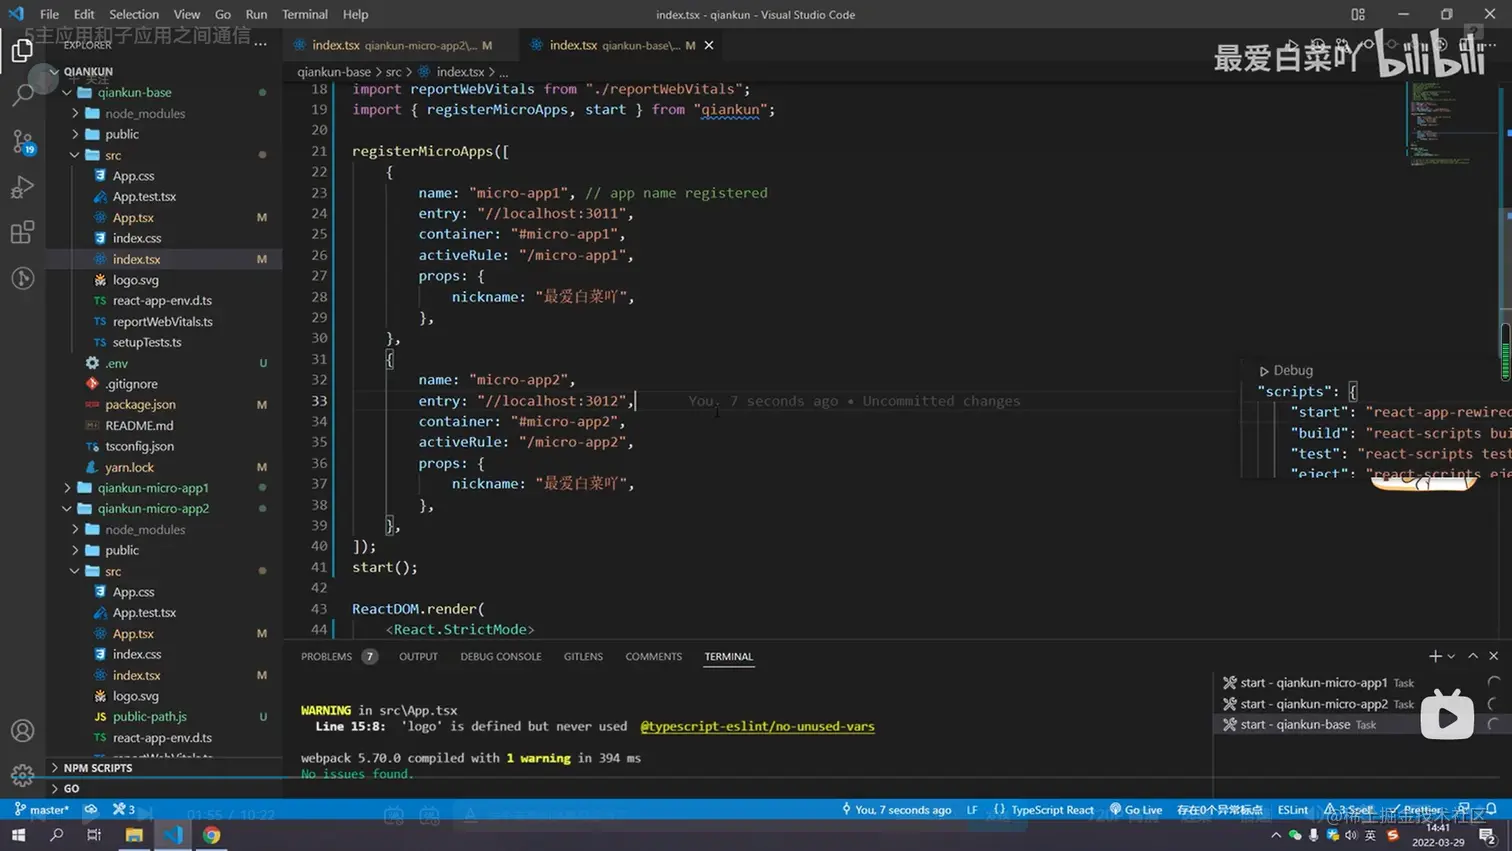Open the Extensions view icon
The width and height of the screenshot is (1512, 851).
[22, 233]
